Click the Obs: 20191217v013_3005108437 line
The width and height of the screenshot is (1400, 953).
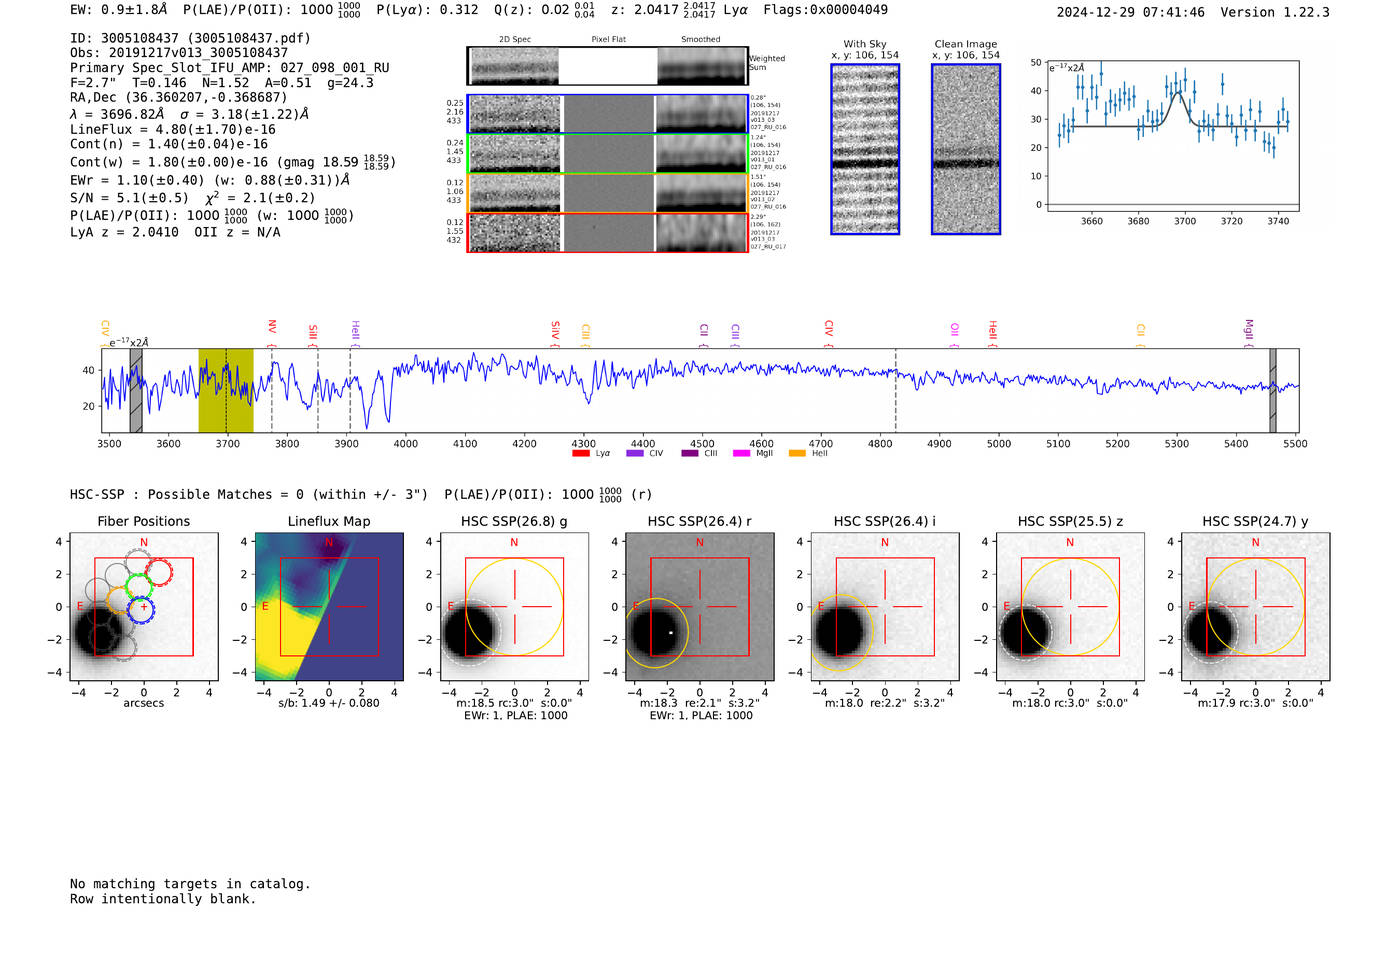179,53
